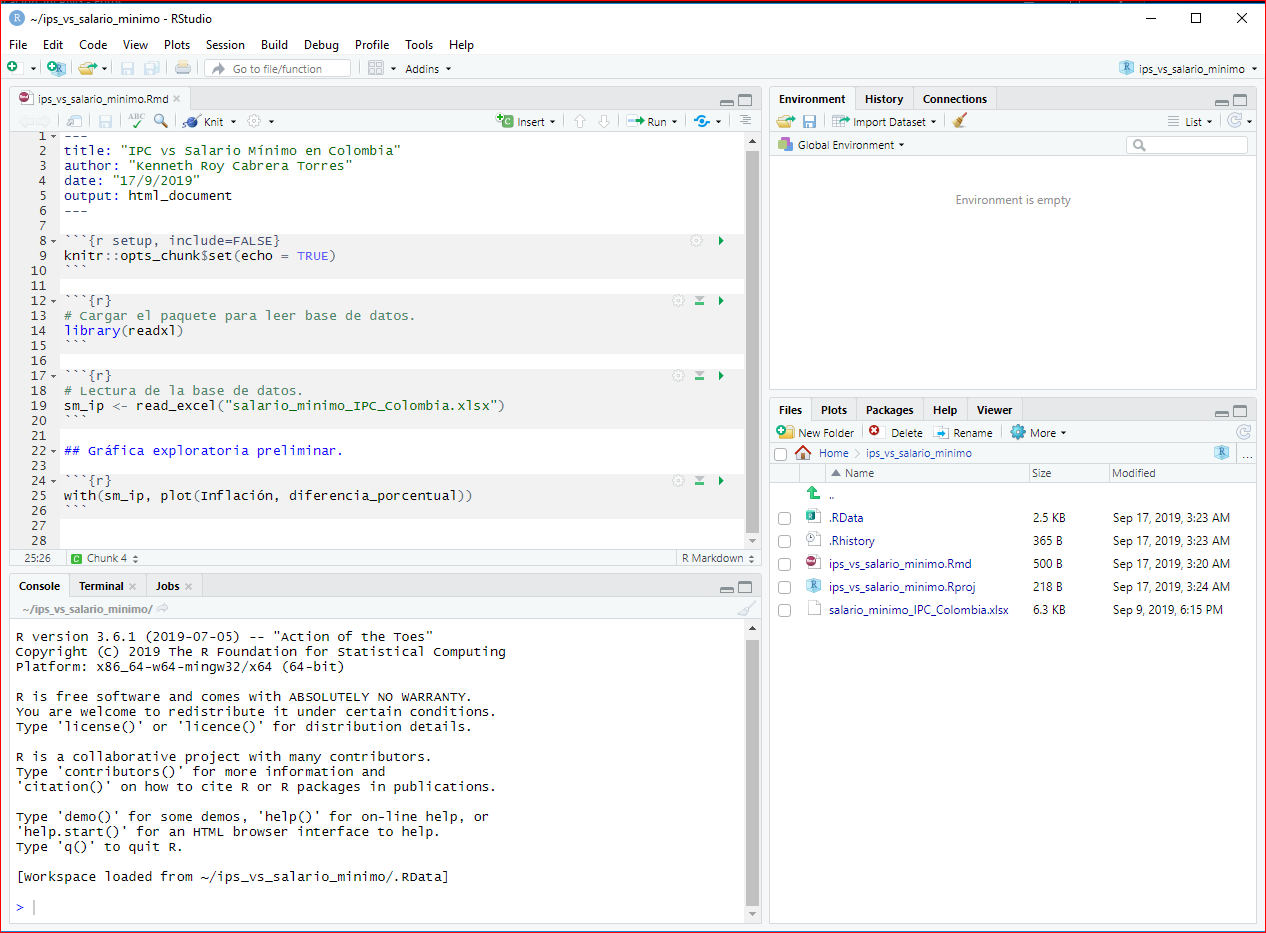Click the Delete button in Files pane

point(896,433)
